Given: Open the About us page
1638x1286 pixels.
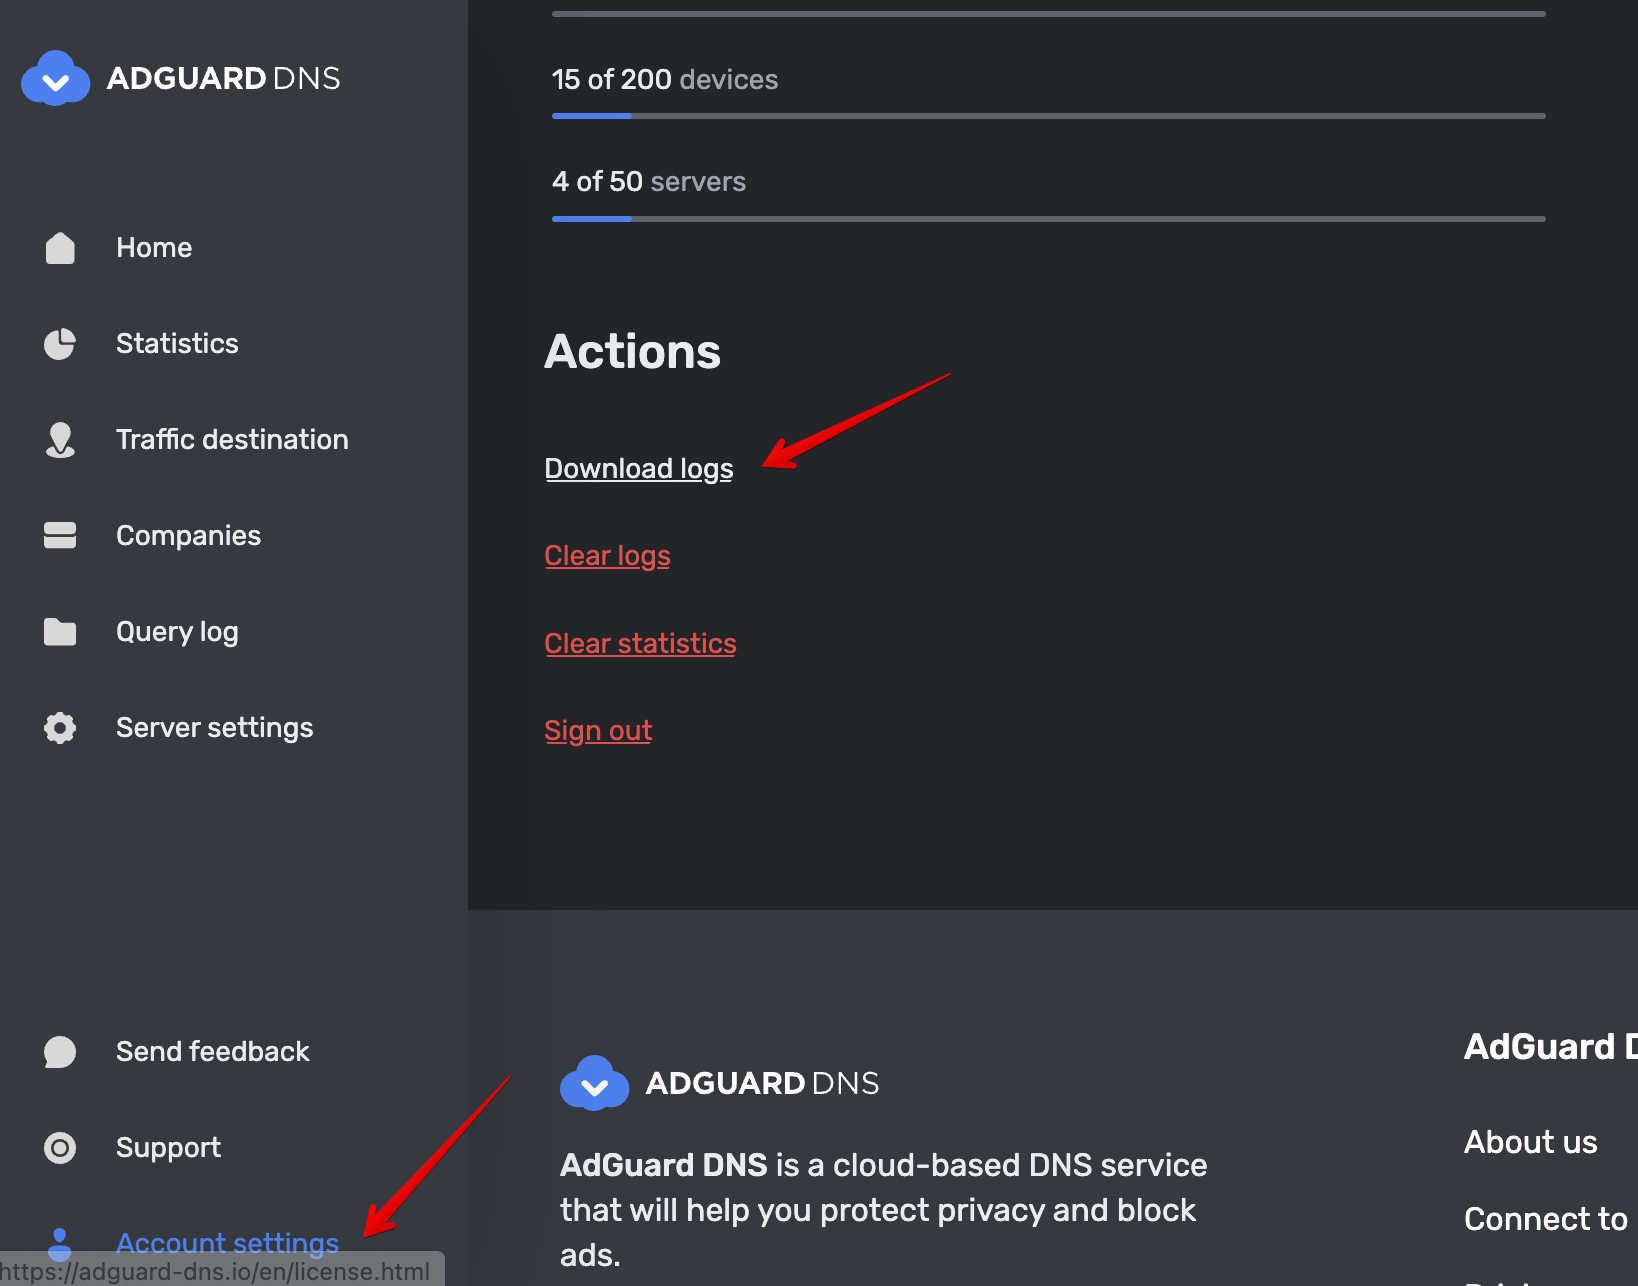Looking at the screenshot, I should coord(1530,1141).
